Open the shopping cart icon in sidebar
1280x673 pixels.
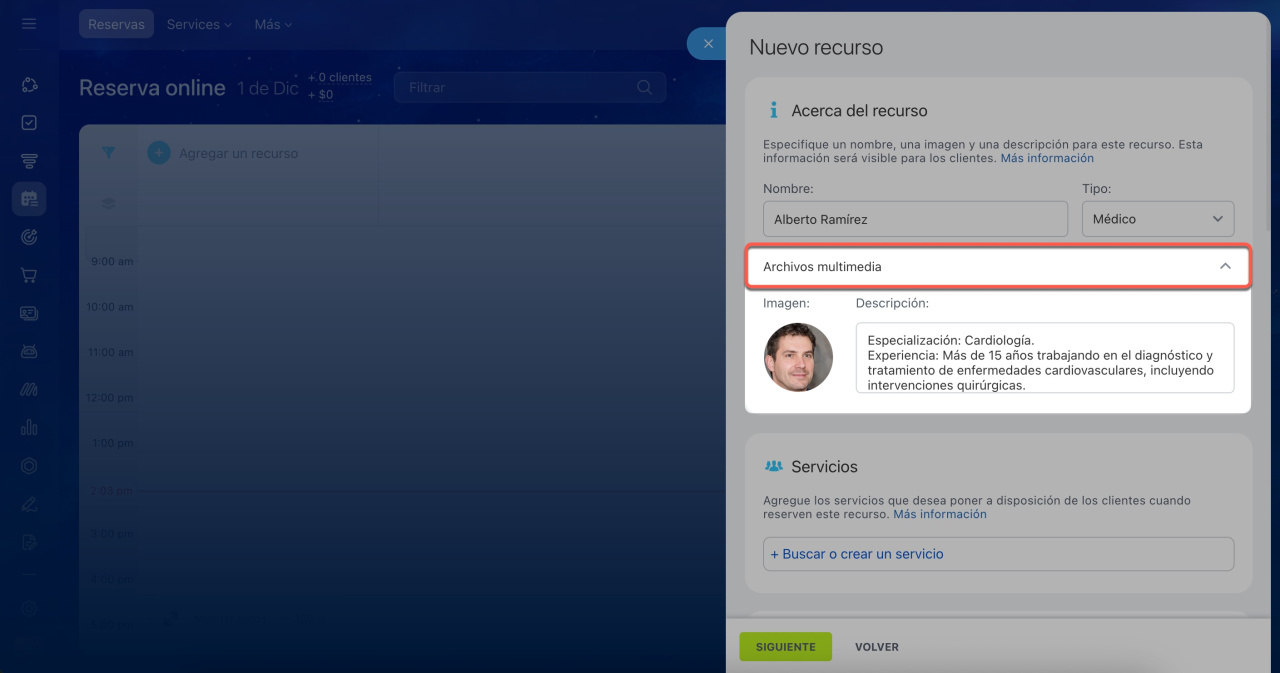click(x=29, y=275)
